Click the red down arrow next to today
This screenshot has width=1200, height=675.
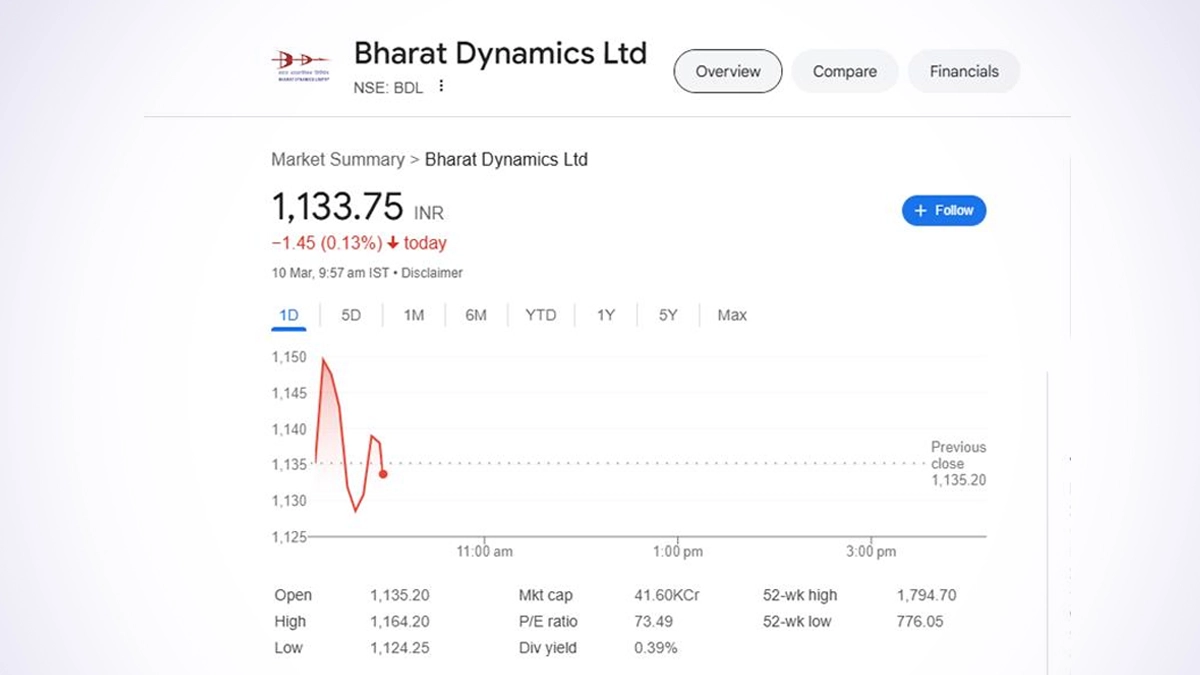tap(394, 243)
